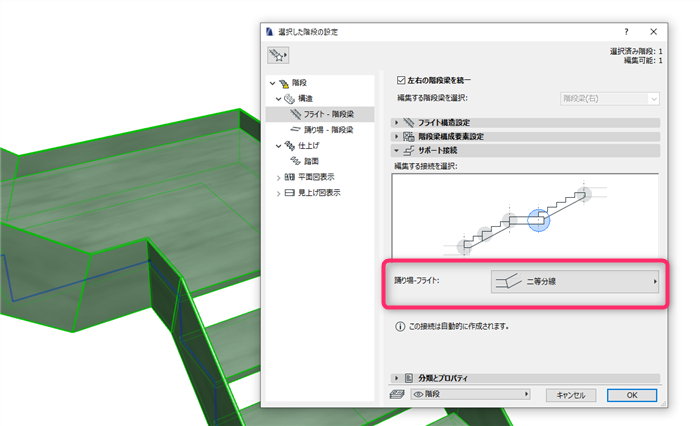Viewport: 700px width, 426px height.
Task: Click the 構造 structure icon in tree
Action: pos(290,99)
